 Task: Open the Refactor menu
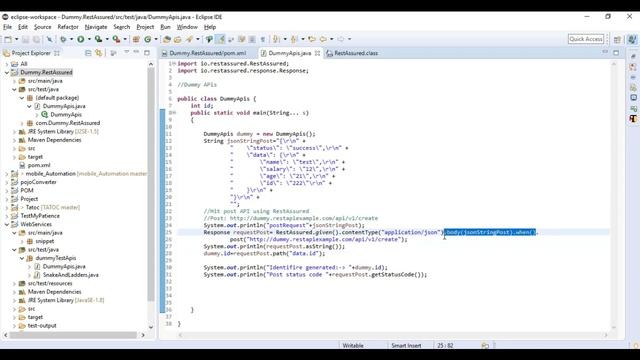pyautogui.click(x=68, y=27)
